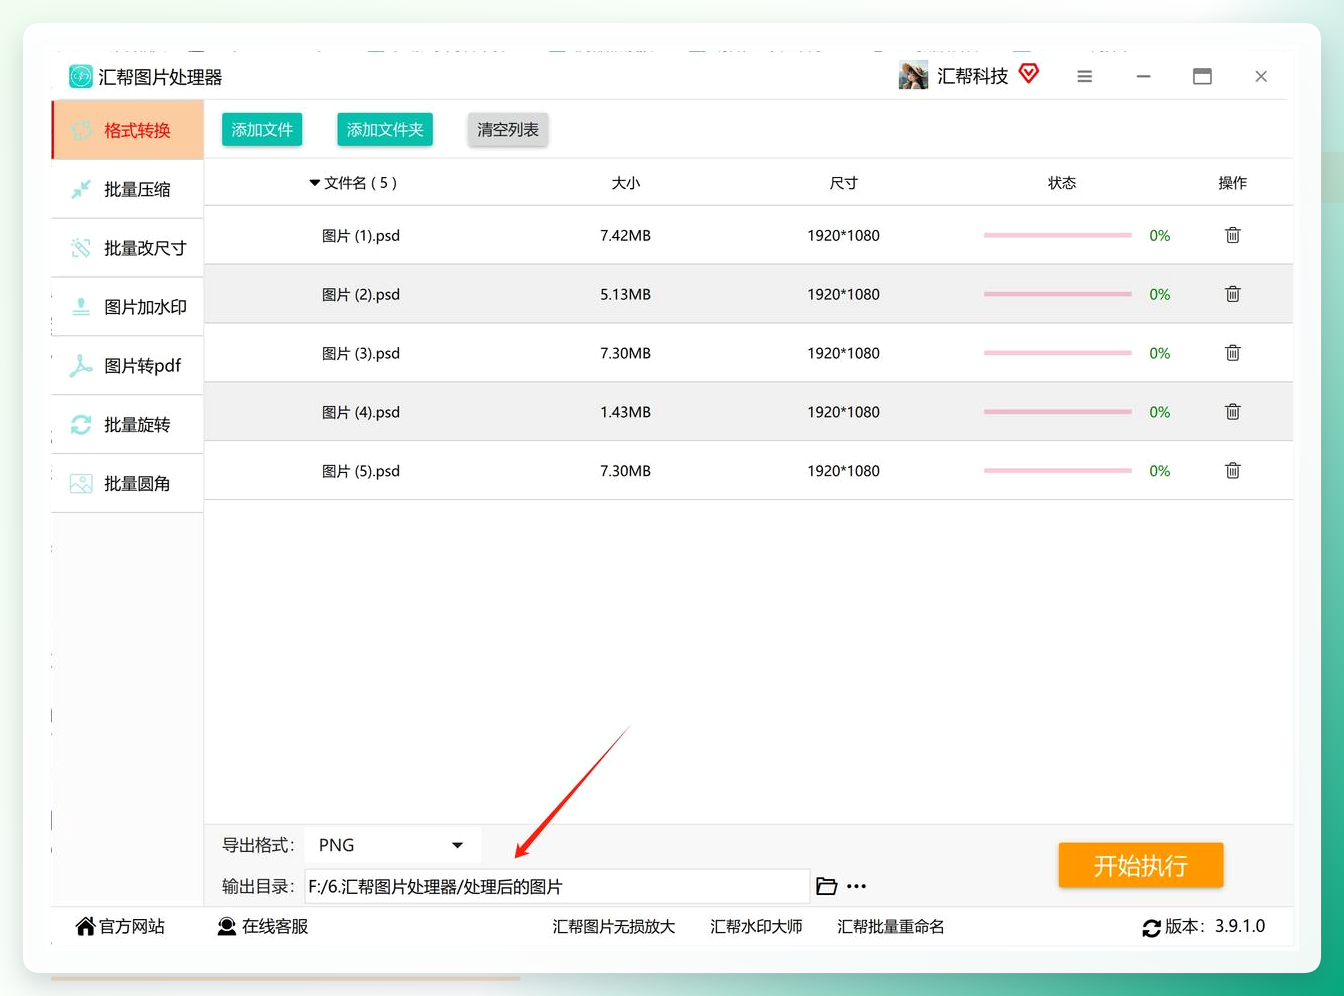This screenshot has width=1344, height=996.
Task: Open 官方网站 home icon link
Action: [86, 927]
